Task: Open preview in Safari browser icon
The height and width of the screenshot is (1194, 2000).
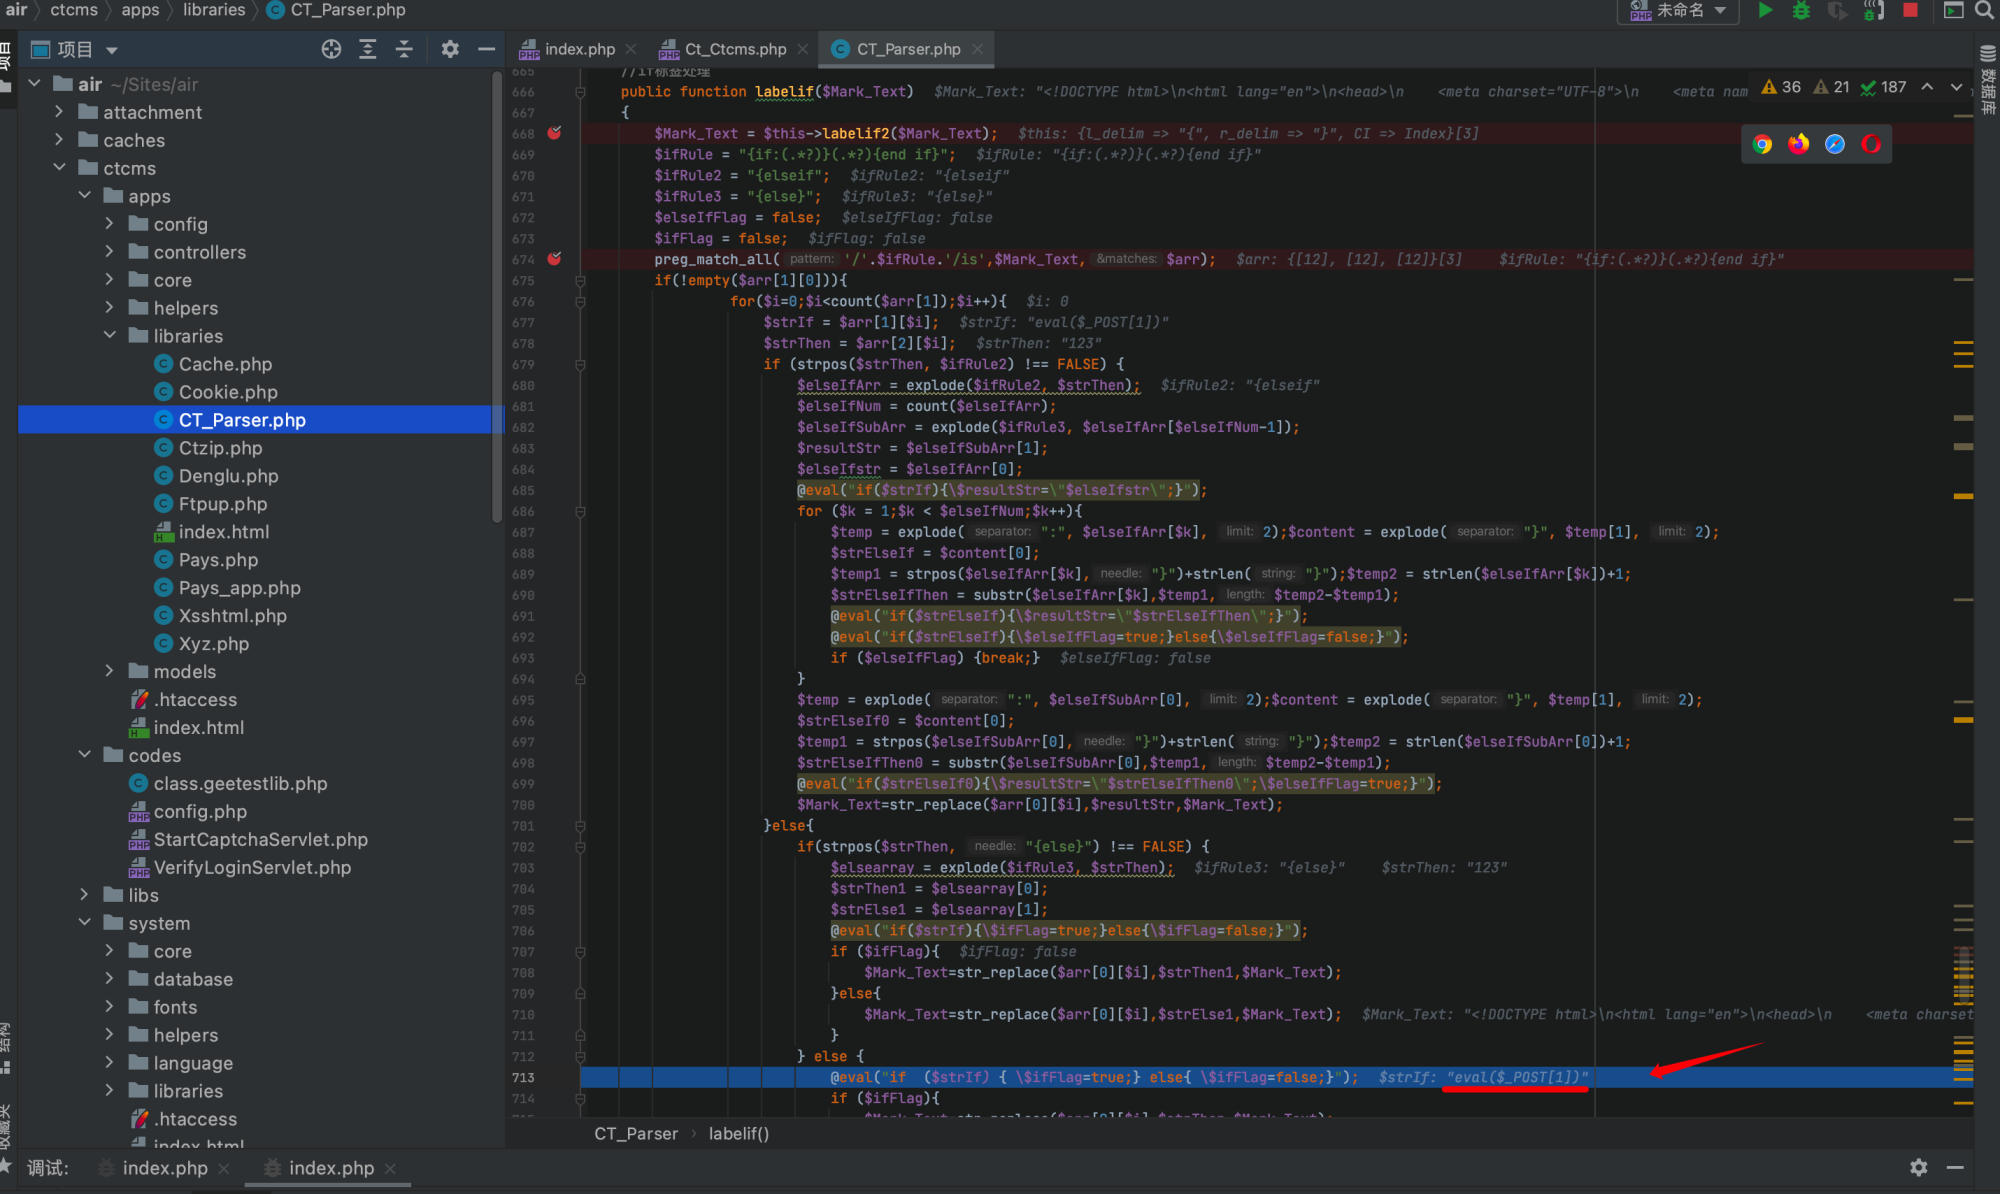Action: [x=1835, y=144]
